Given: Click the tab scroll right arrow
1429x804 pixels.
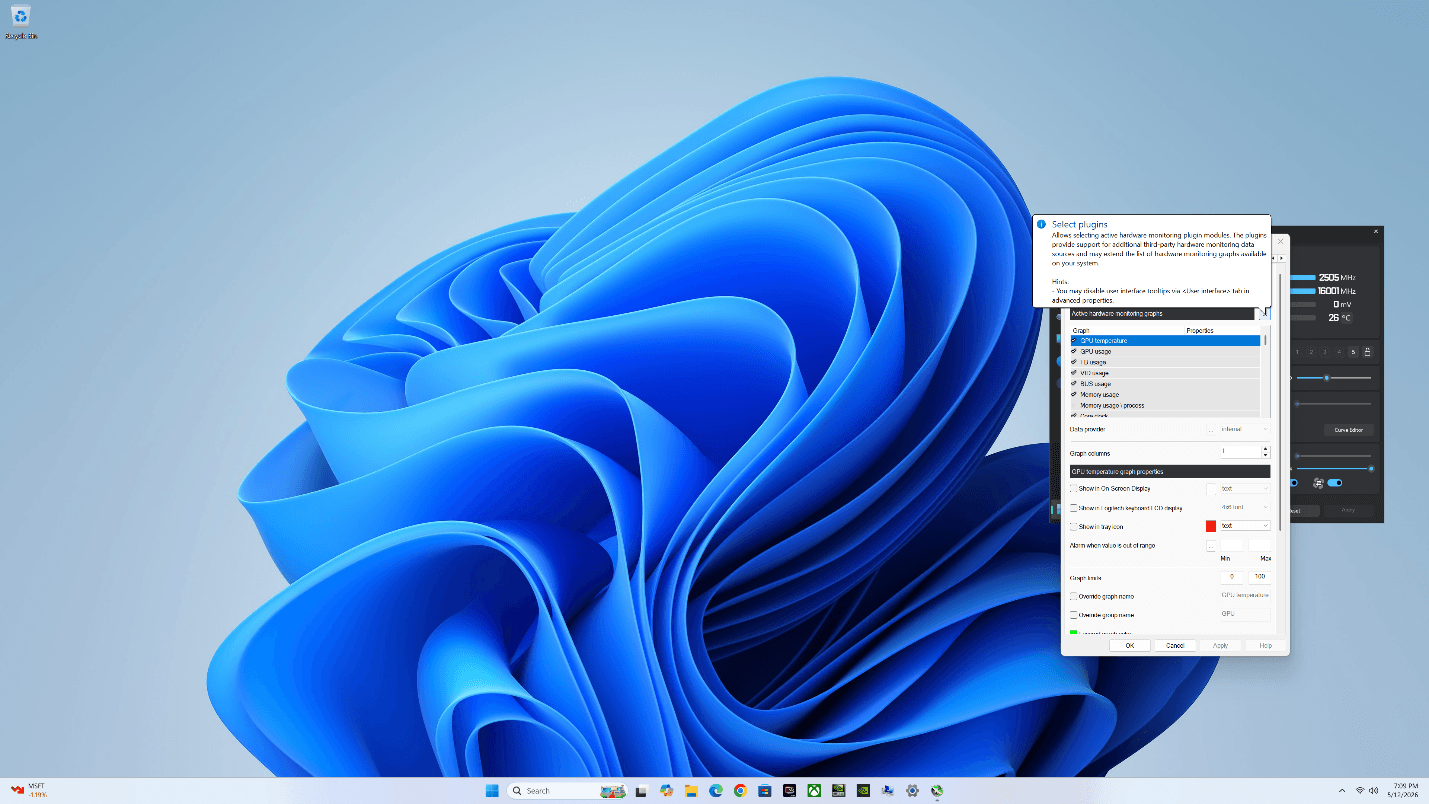Looking at the screenshot, I should pyautogui.click(x=1284, y=259).
